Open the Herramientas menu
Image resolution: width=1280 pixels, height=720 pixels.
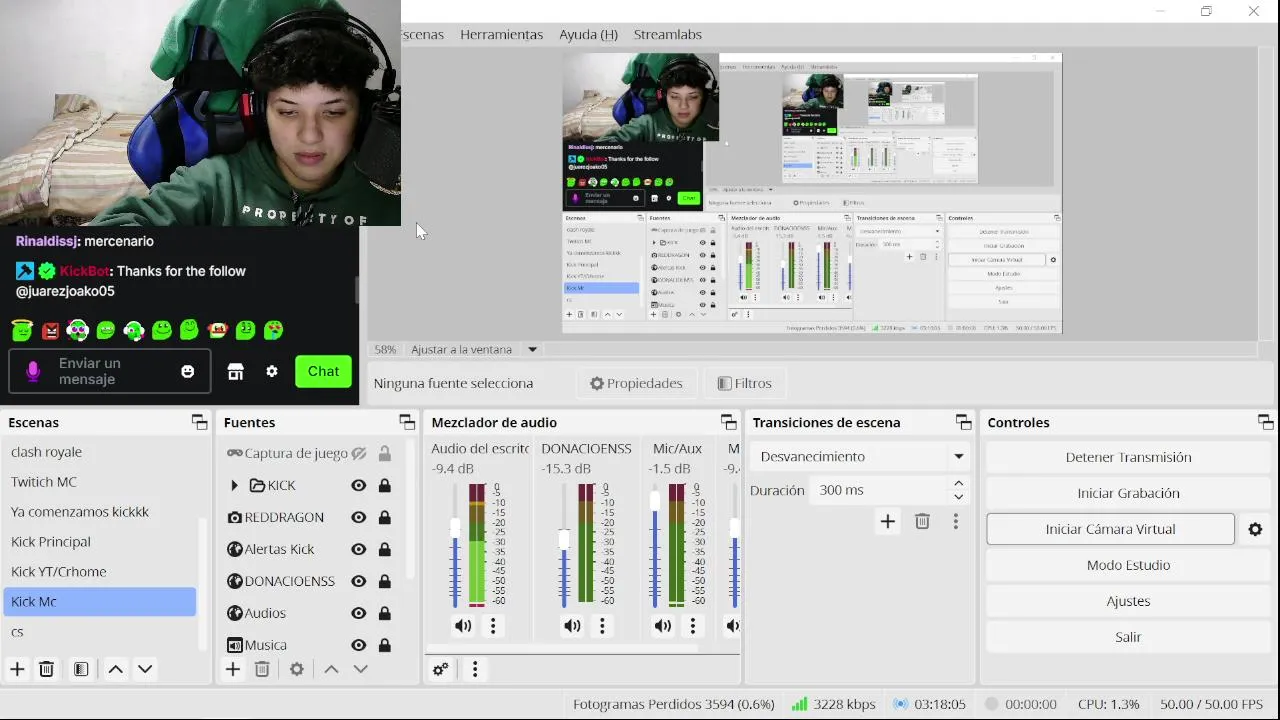coord(501,34)
